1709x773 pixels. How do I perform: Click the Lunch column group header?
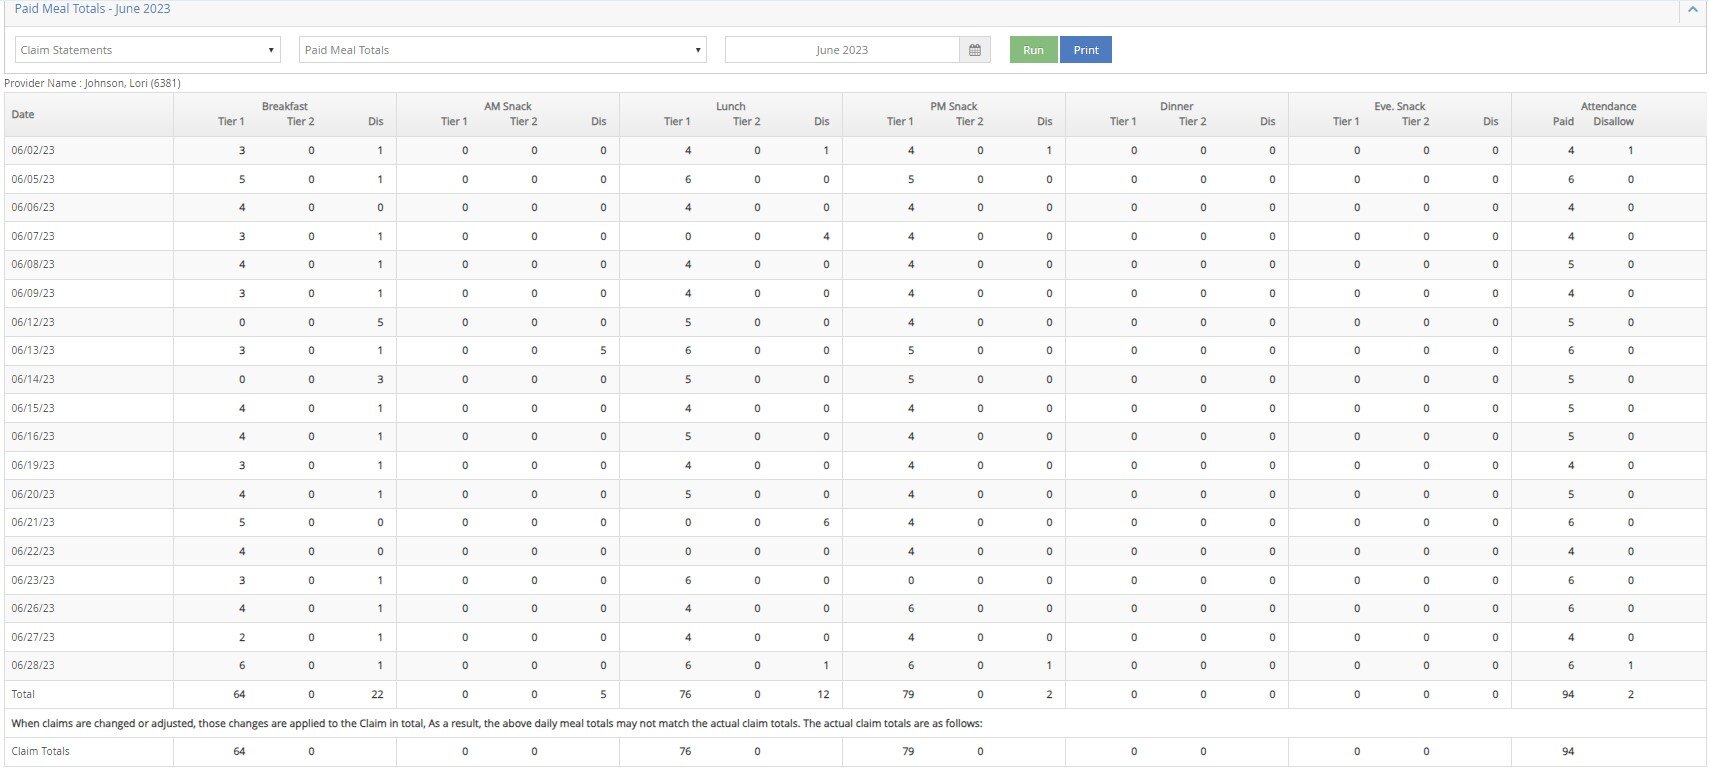(x=731, y=106)
